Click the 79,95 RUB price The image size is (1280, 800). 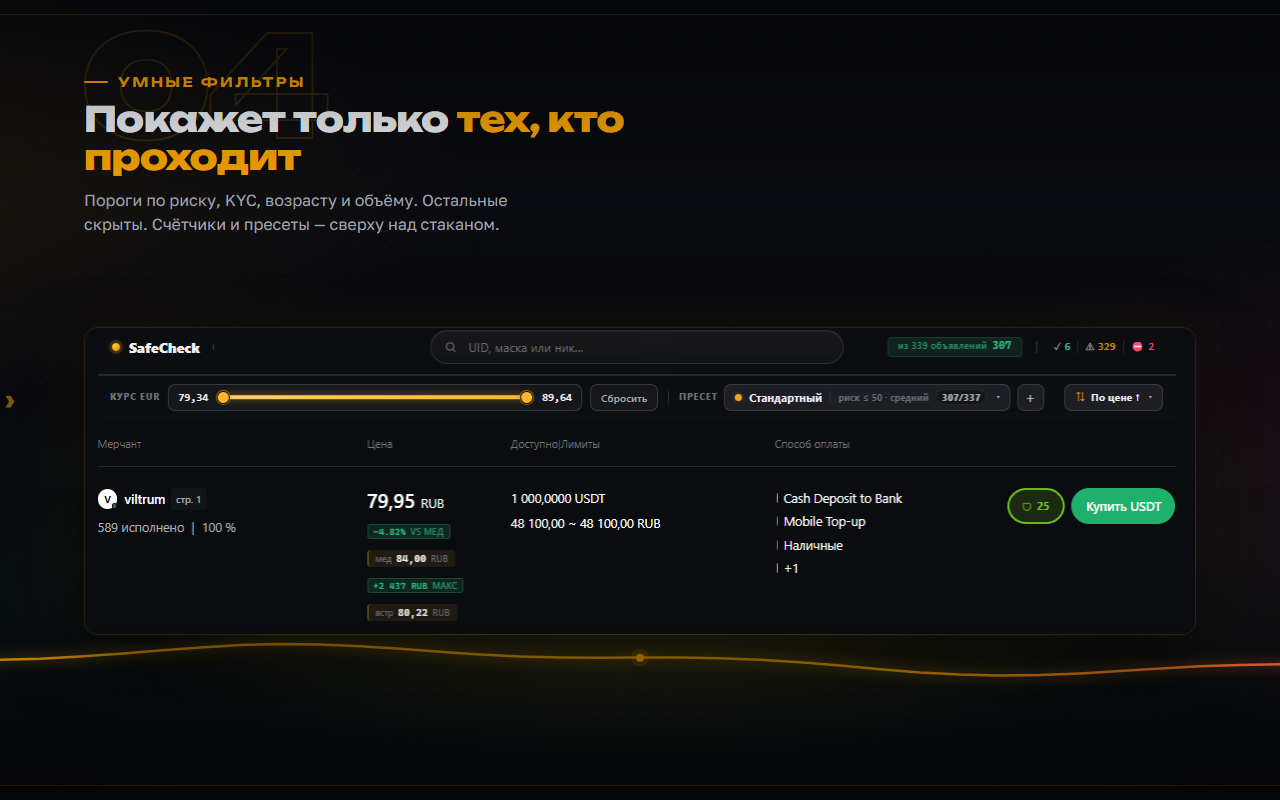pos(406,501)
